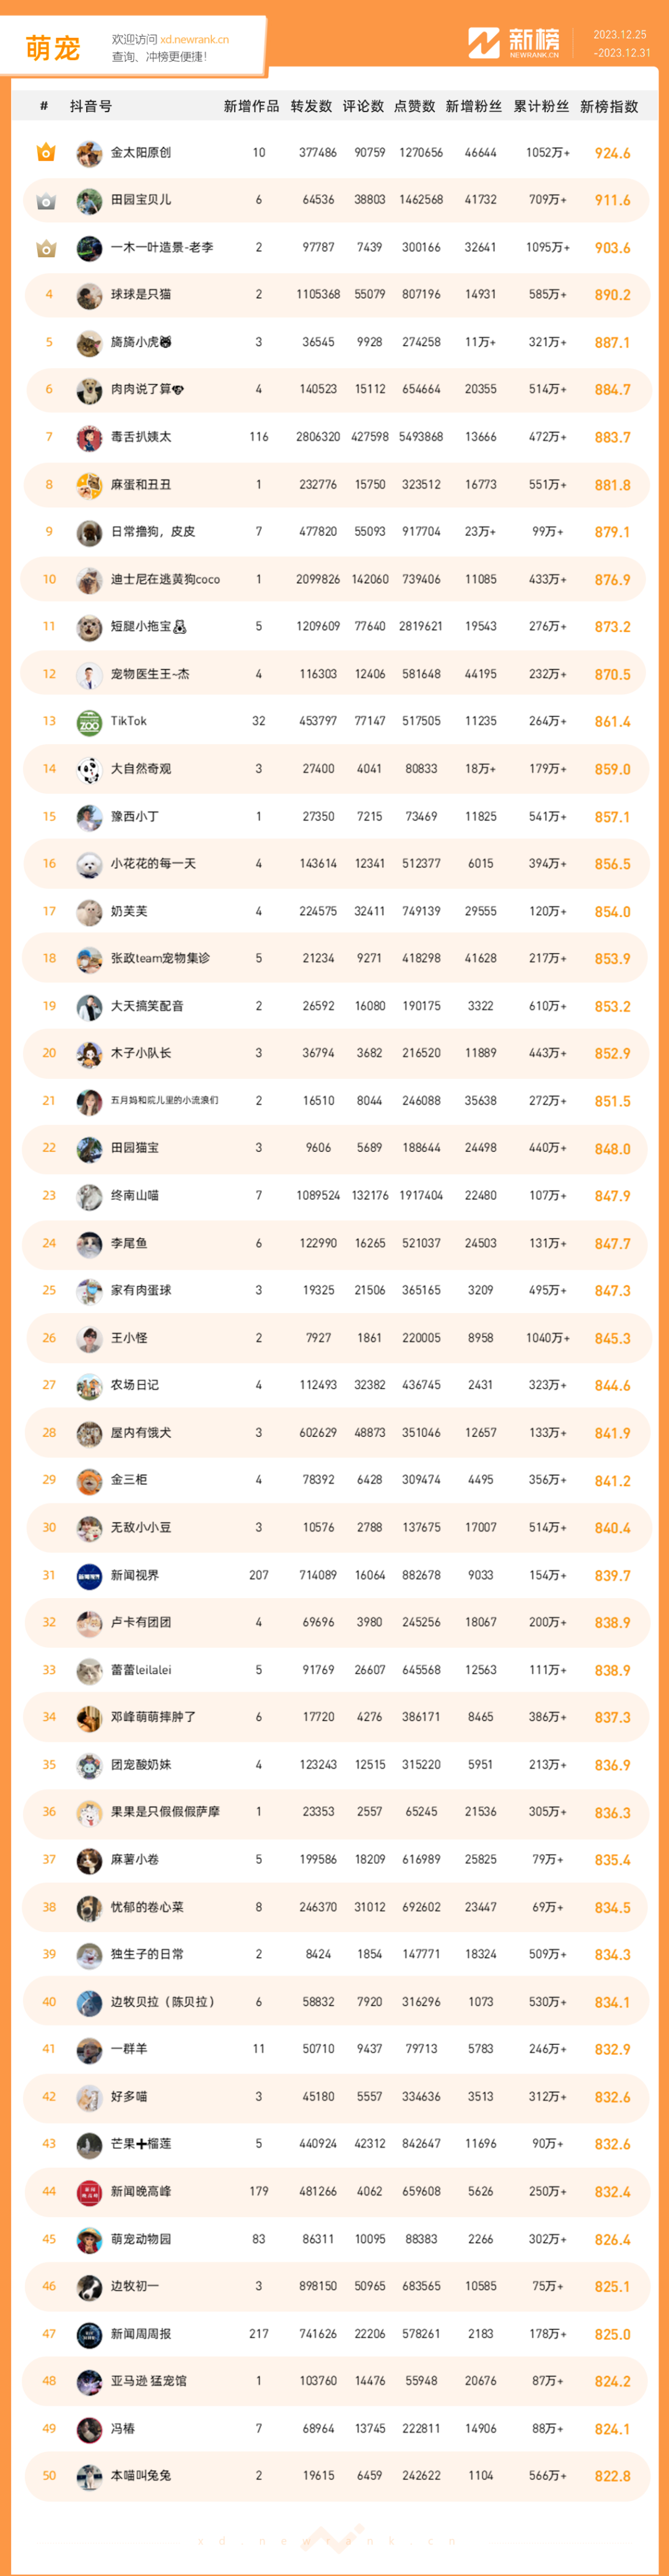Screen dimensions: 669x2576
Task: Click 新闻视界 channel avatar
Action: (89, 1576)
